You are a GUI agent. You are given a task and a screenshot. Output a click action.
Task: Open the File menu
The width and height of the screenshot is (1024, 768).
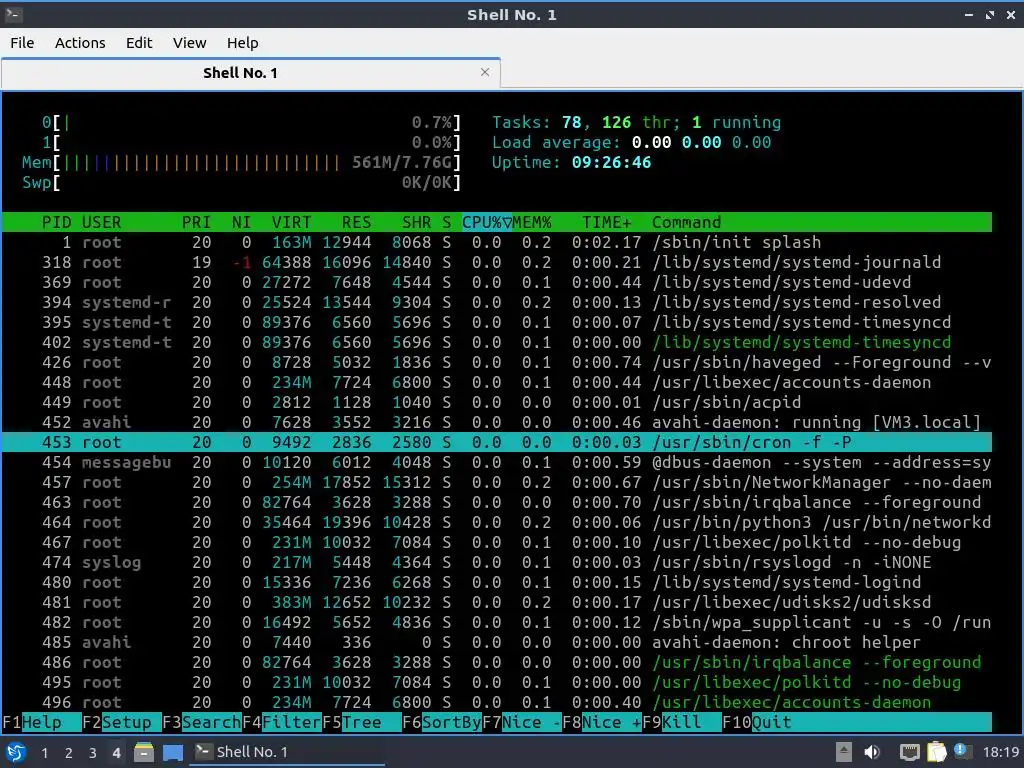(22, 43)
